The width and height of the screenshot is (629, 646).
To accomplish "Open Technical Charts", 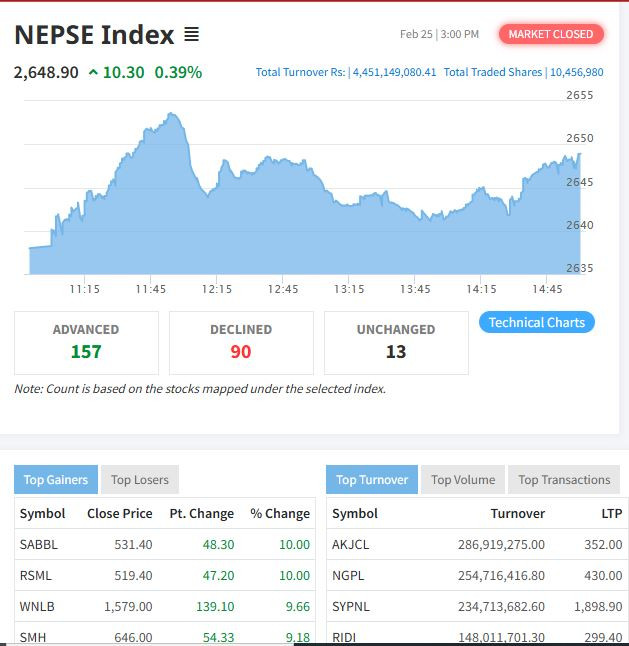I will tap(537, 322).
